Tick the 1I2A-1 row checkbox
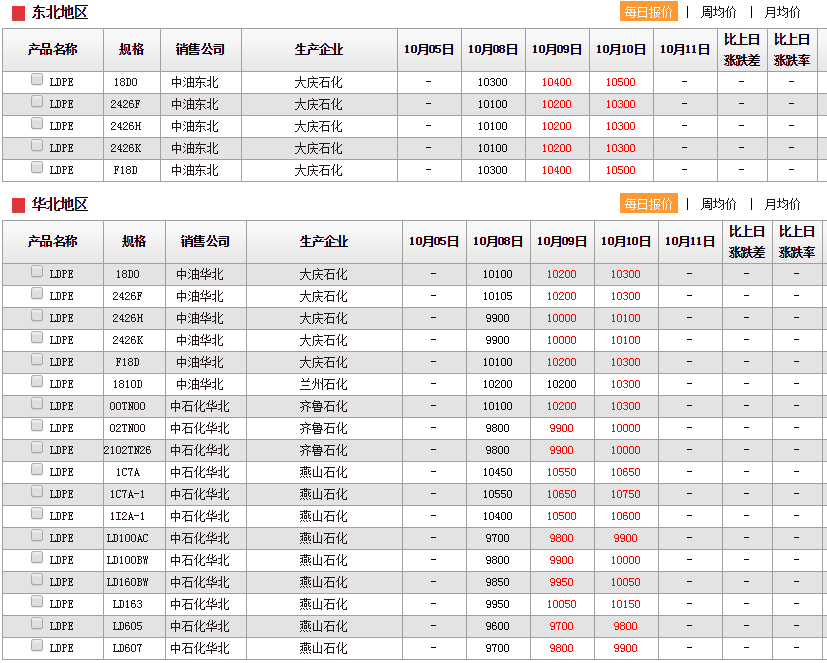This screenshot has width=827, height=663. pyautogui.click(x=37, y=513)
